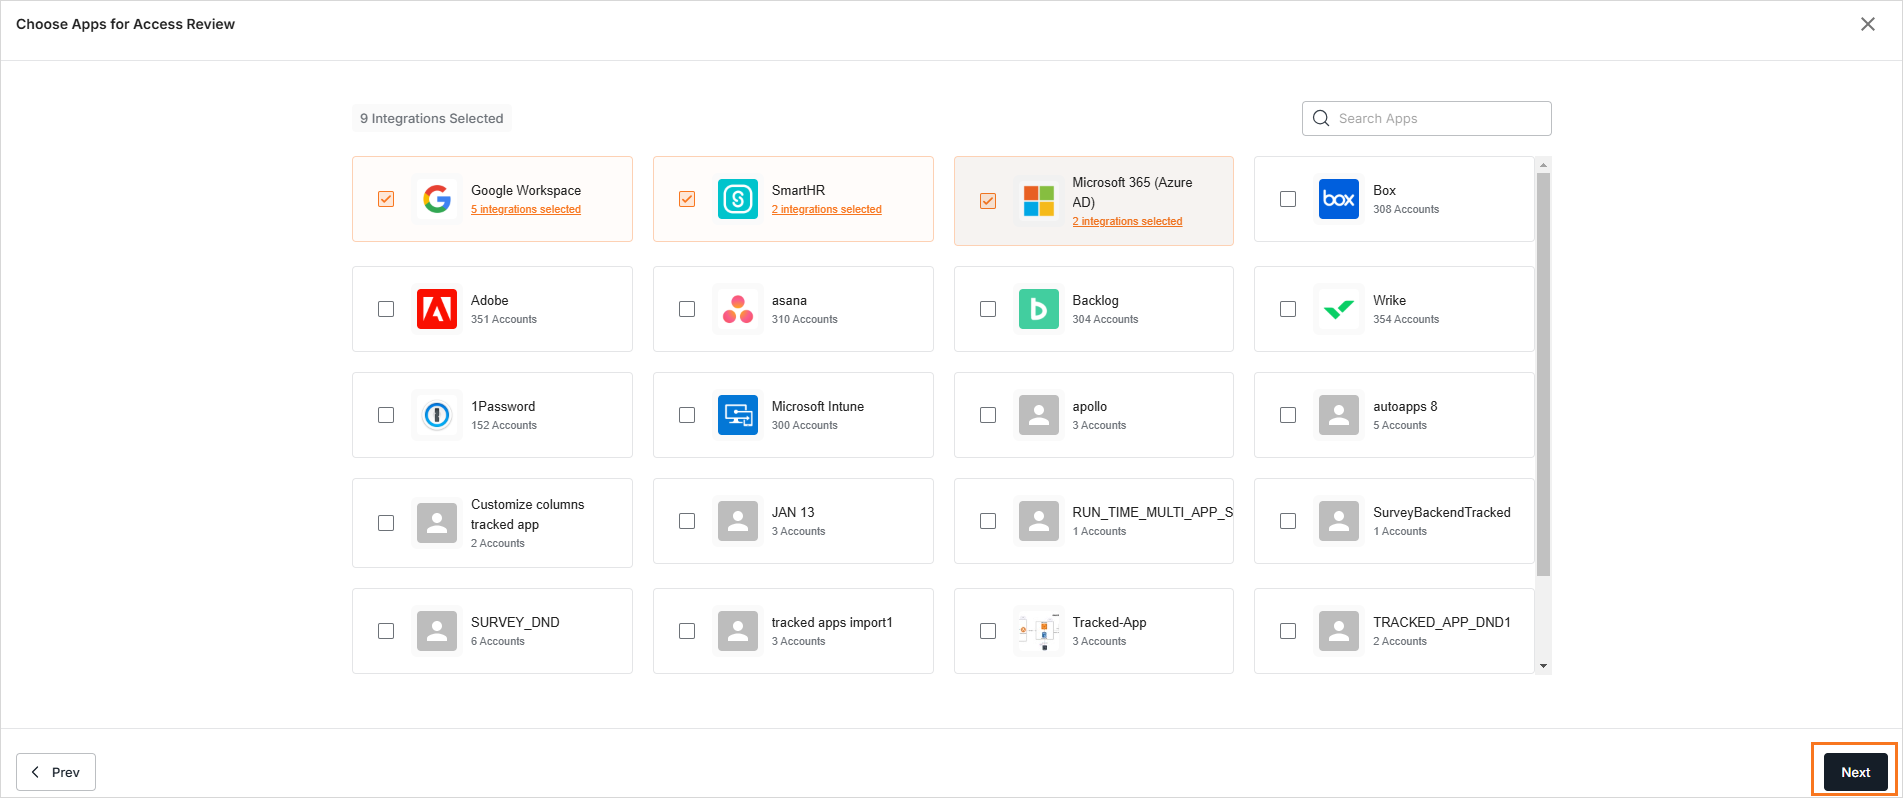Uncheck the SmartHR checkbox
Image resolution: width=1903 pixels, height=798 pixels.
(687, 199)
